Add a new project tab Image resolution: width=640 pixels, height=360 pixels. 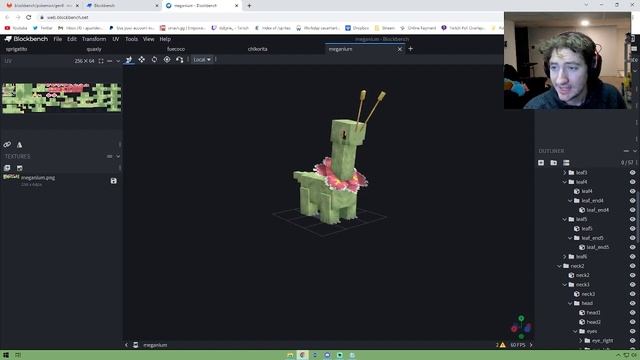(411, 49)
